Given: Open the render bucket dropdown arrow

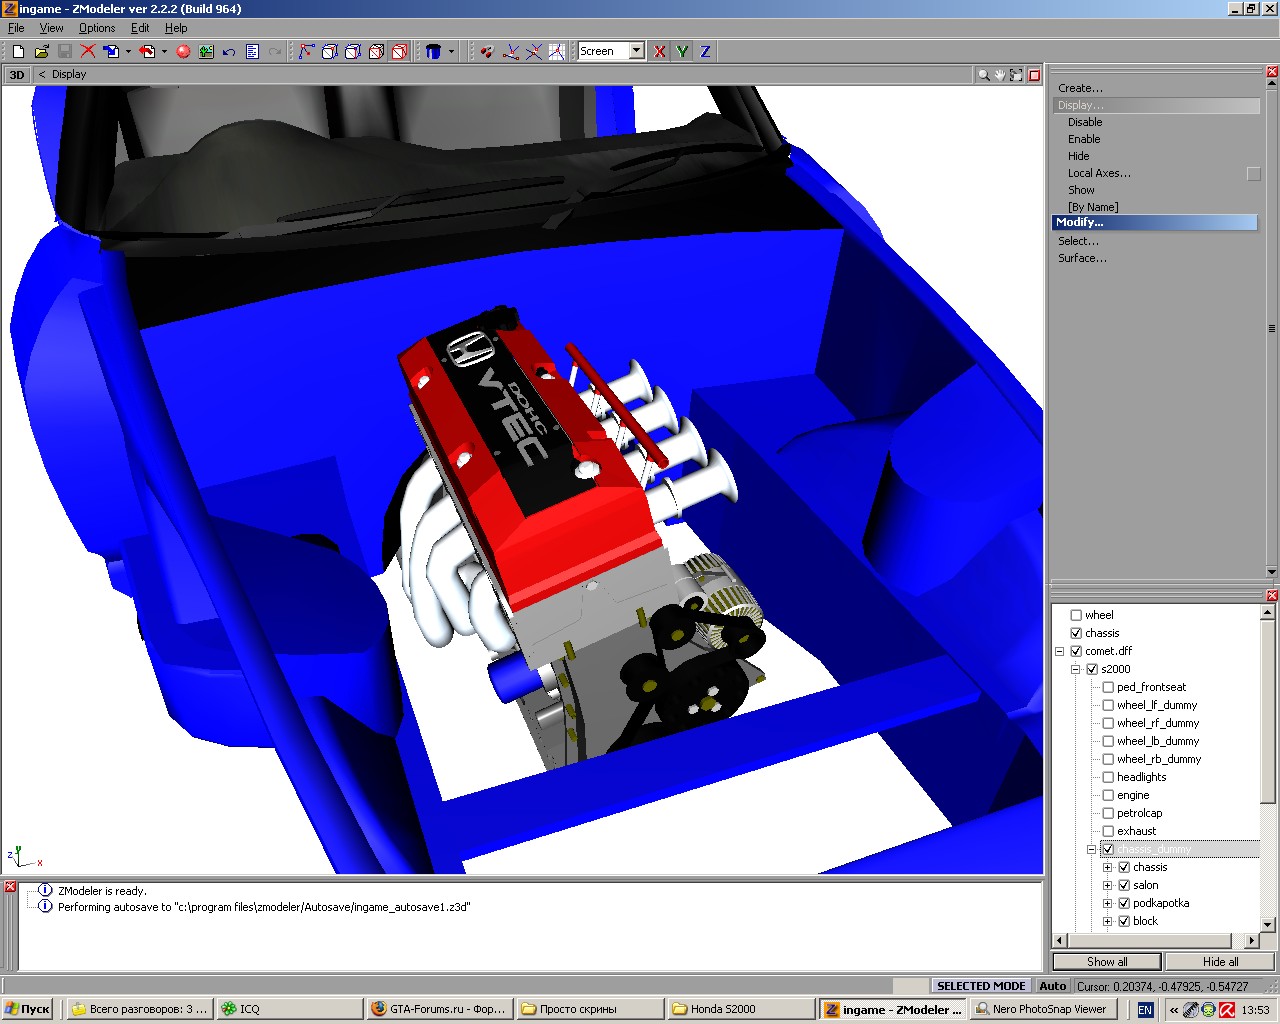Looking at the screenshot, I should 451,51.
